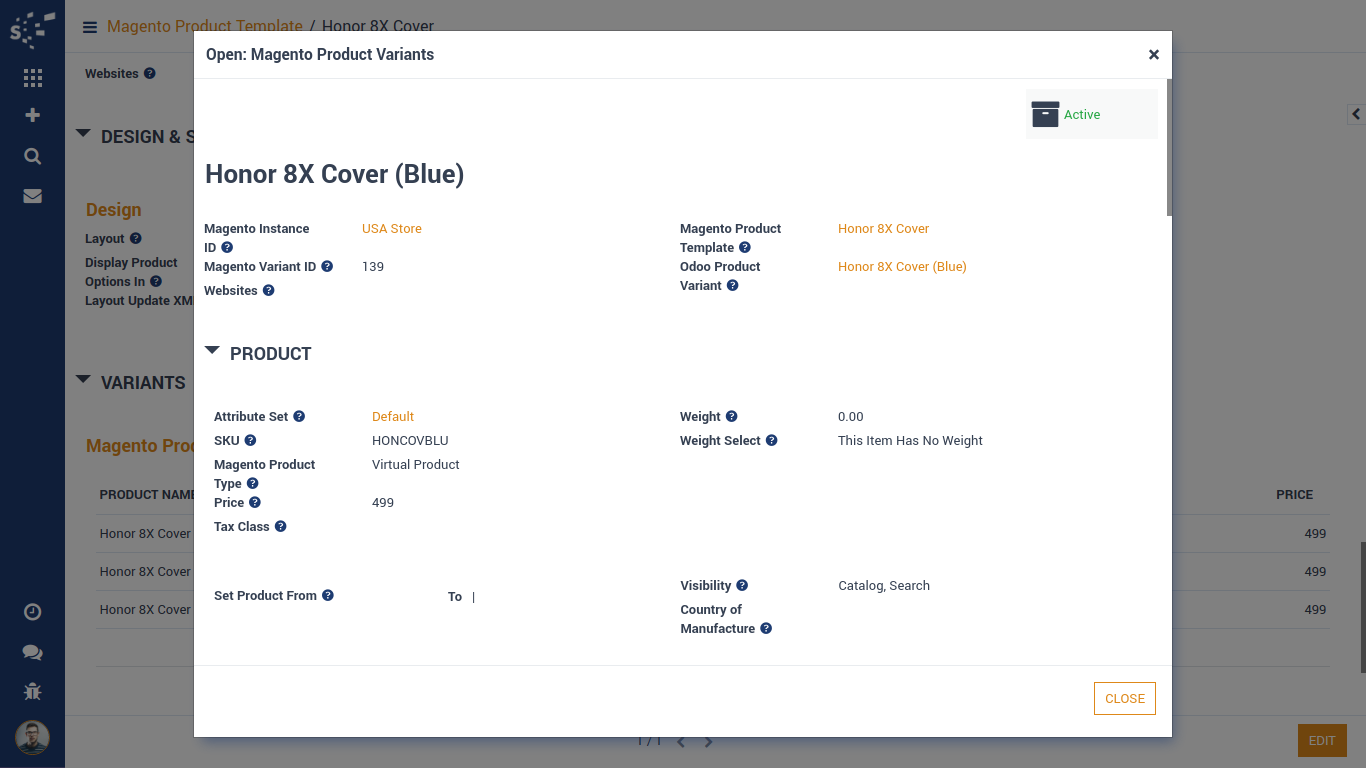Viewport: 1366px width, 768px height.
Task: Click the help icon beside SKU
Action: pos(251,441)
